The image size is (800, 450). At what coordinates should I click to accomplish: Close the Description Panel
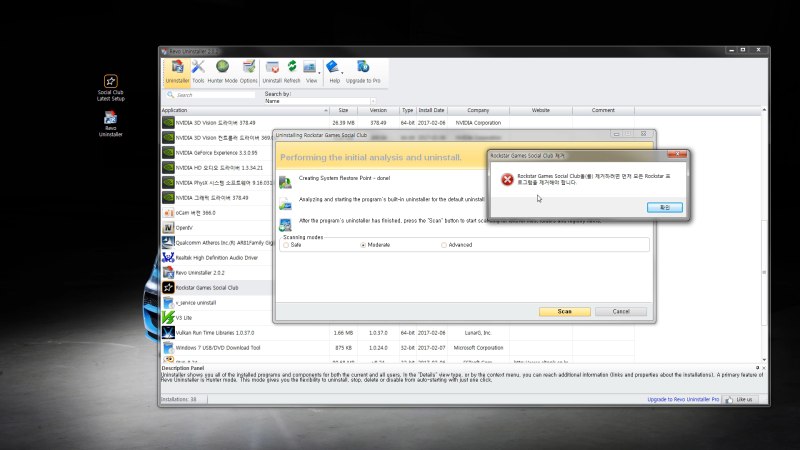763,368
